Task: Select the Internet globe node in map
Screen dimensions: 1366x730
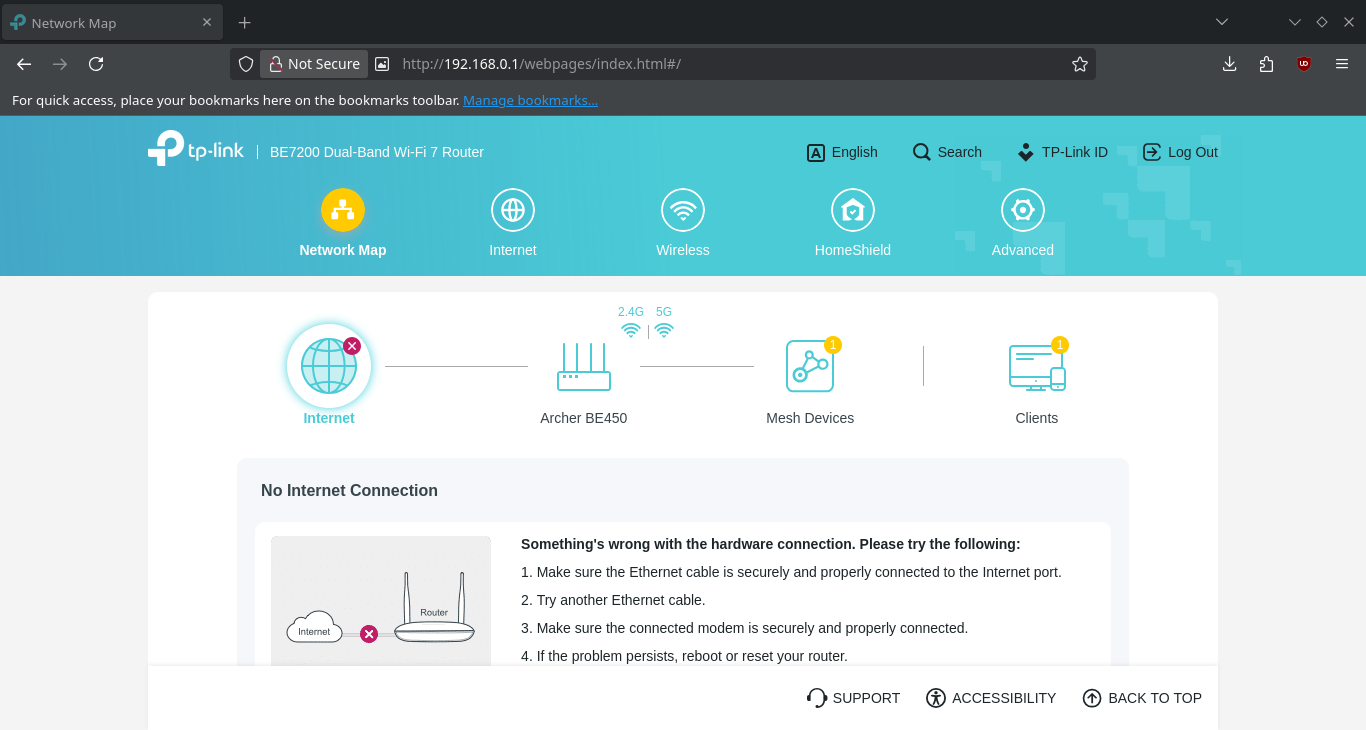Action: pyautogui.click(x=329, y=366)
